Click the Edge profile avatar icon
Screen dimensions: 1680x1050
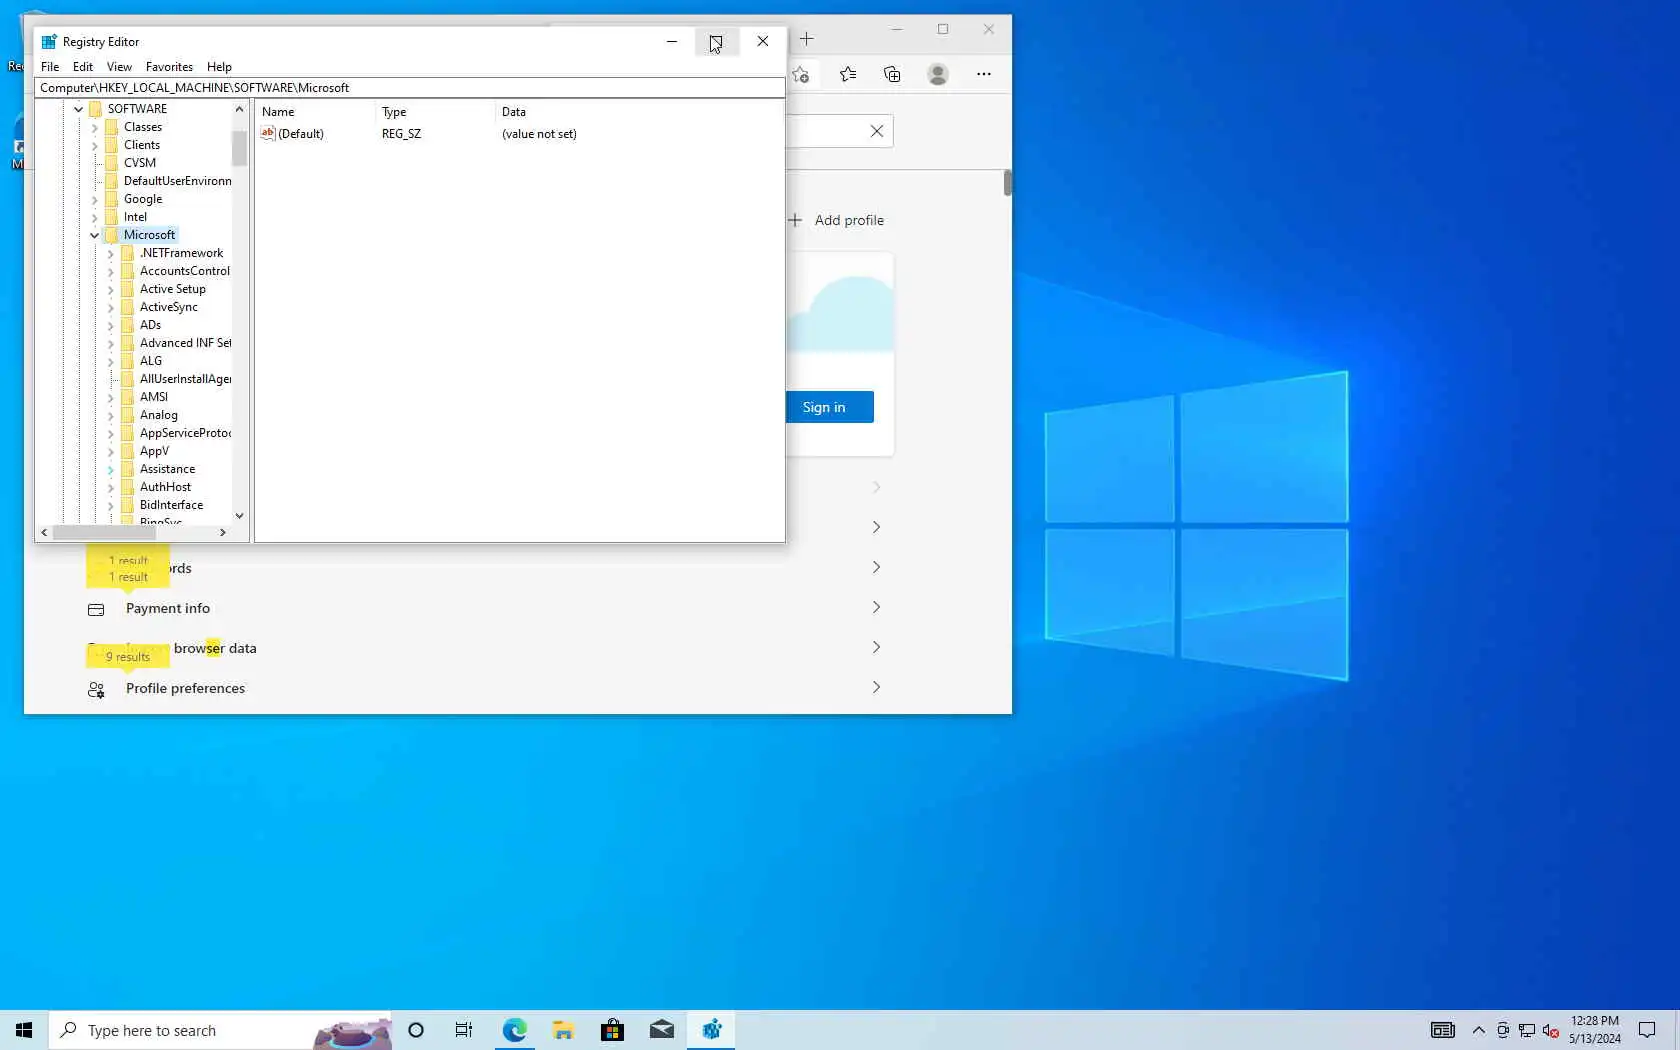click(938, 74)
